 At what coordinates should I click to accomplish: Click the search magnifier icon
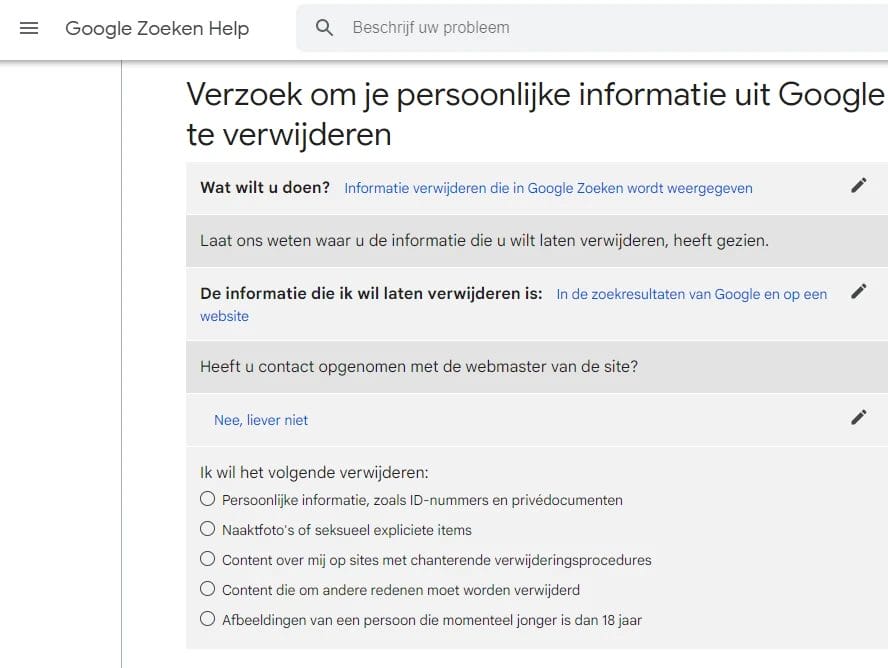click(x=324, y=28)
